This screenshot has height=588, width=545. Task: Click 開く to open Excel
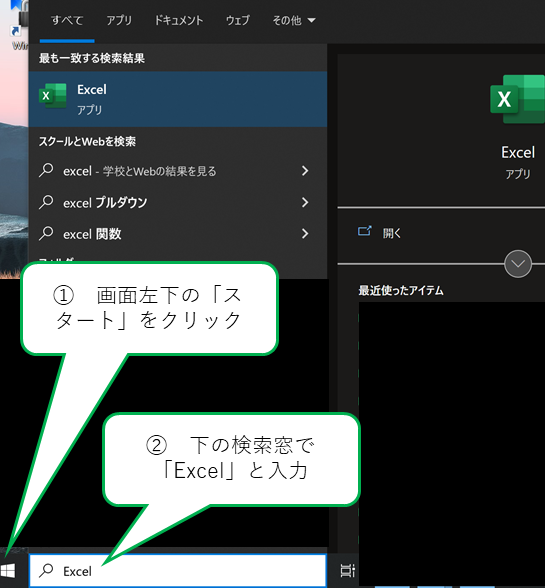[392, 233]
